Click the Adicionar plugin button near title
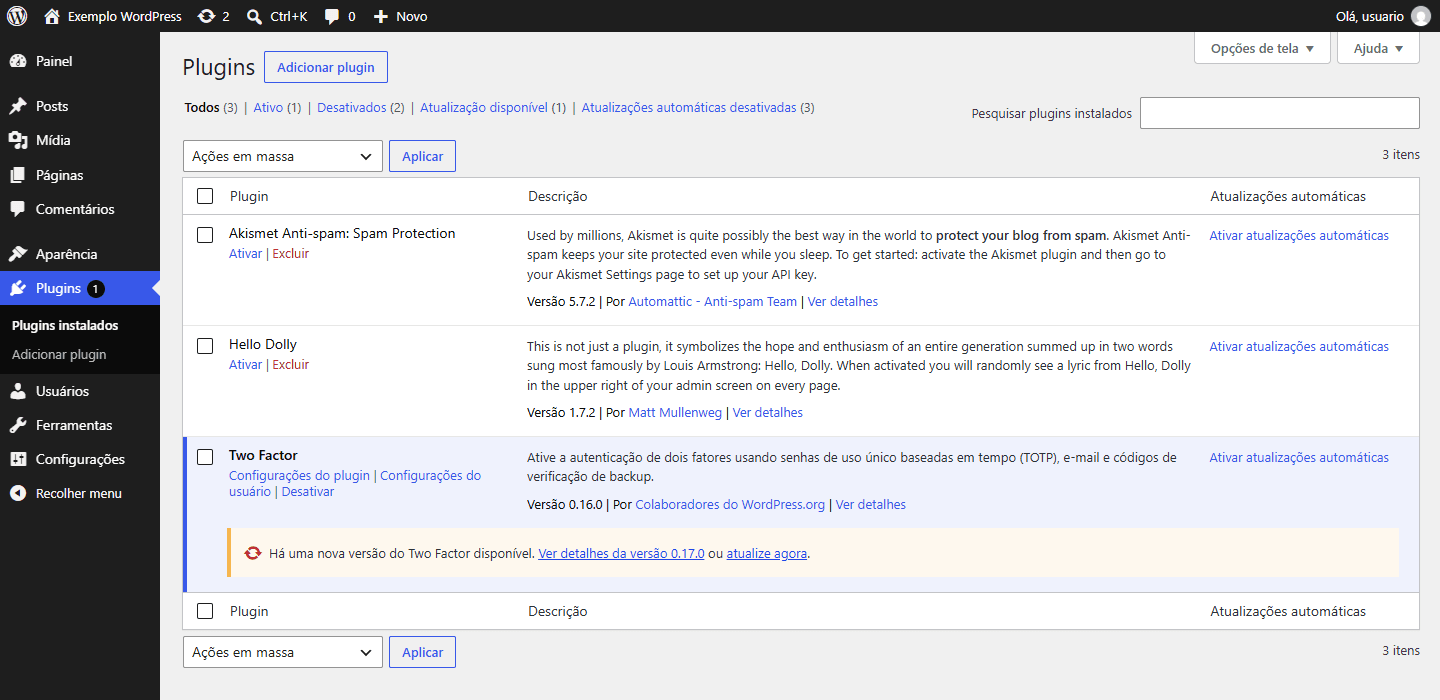1440x700 pixels. (326, 67)
